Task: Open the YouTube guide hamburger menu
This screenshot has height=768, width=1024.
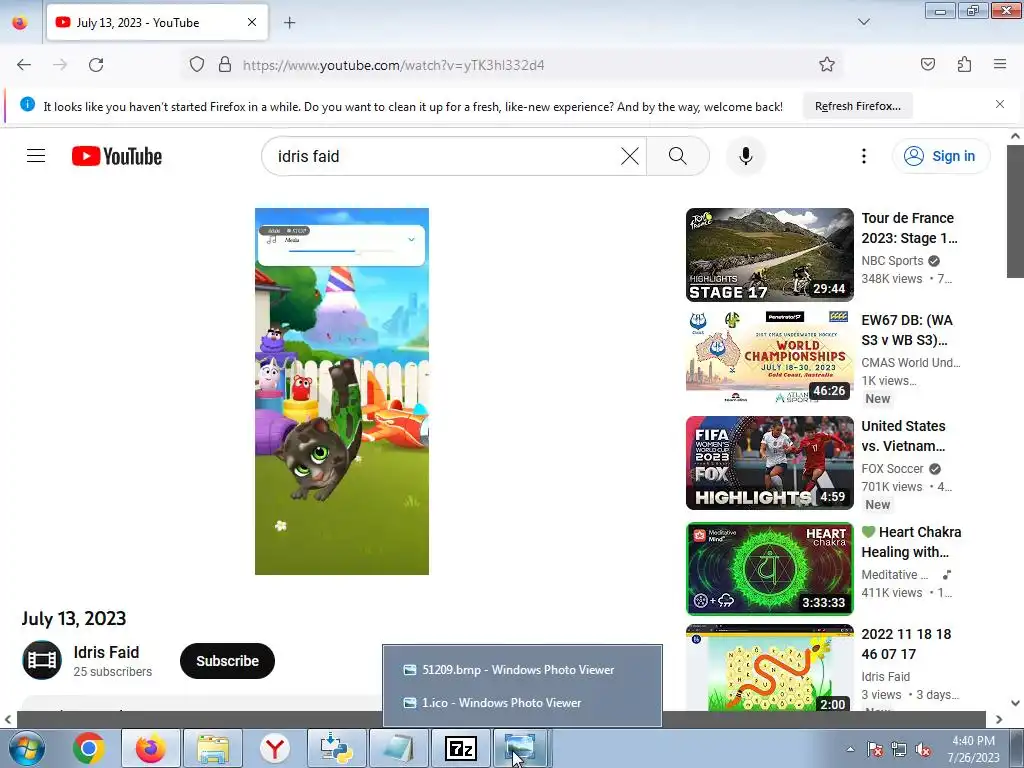Action: click(x=36, y=156)
